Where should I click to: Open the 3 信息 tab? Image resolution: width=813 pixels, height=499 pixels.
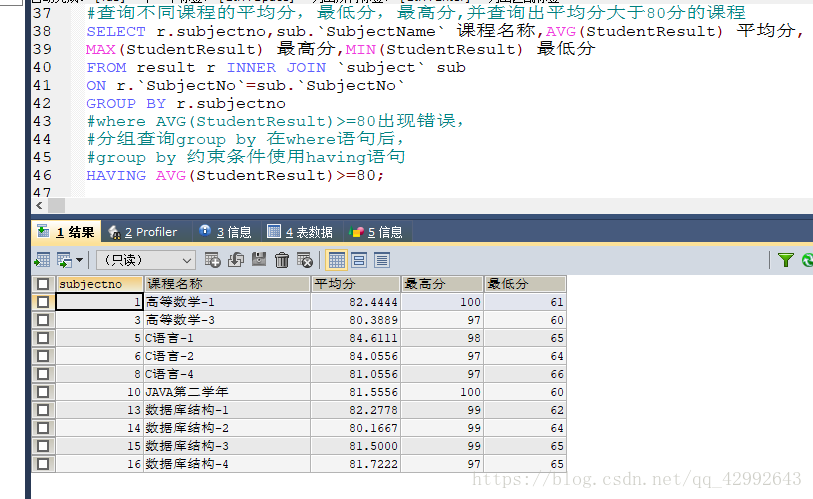226,232
